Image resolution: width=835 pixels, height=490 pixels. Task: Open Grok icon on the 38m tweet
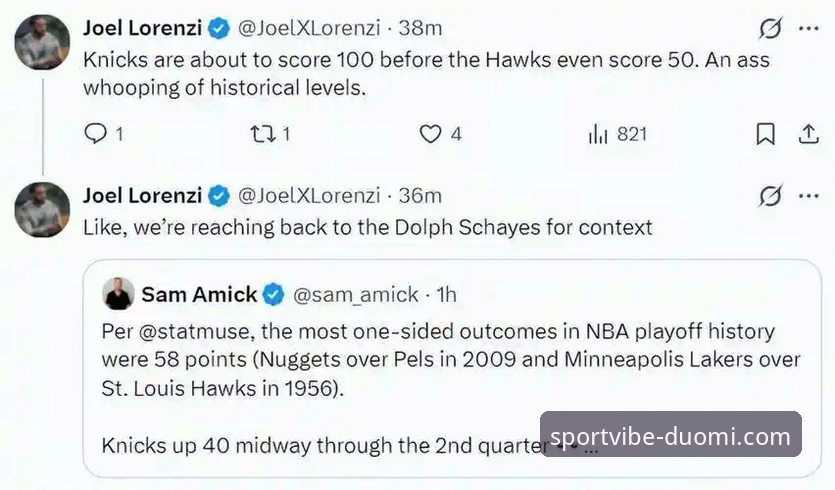point(770,29)
